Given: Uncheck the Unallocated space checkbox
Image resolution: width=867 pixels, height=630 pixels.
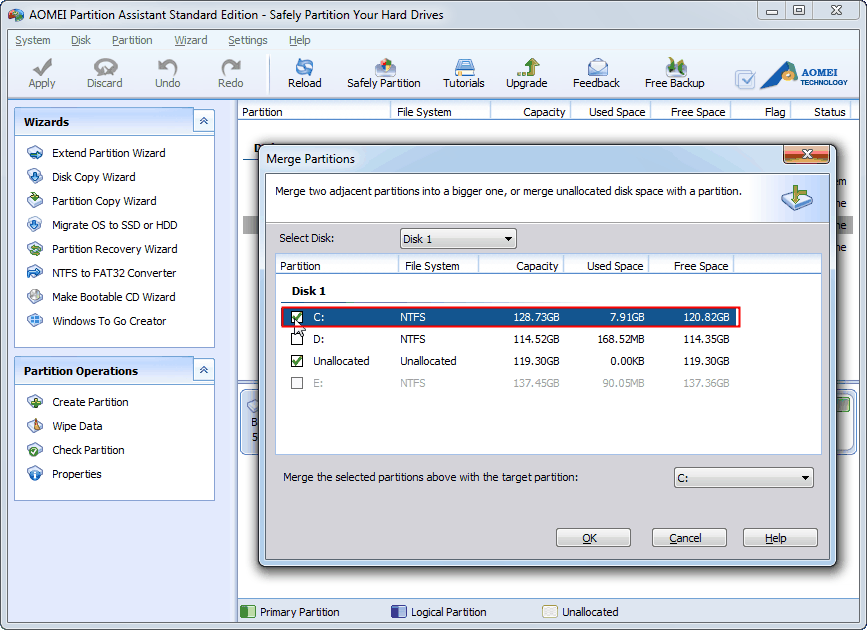Looking at the screenshot, I should coord(297,361).
